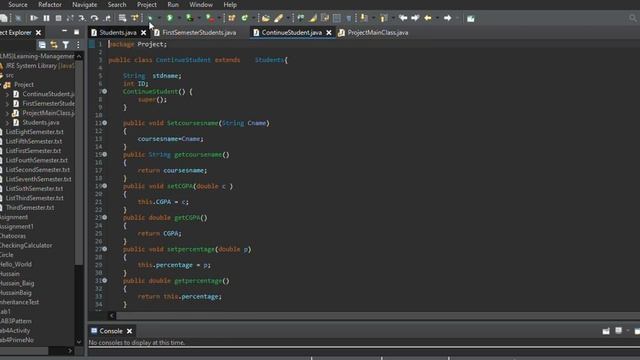Open the Run launch dropdown arrow
Viewport: 640px width, 360px height.
point(179,18)
